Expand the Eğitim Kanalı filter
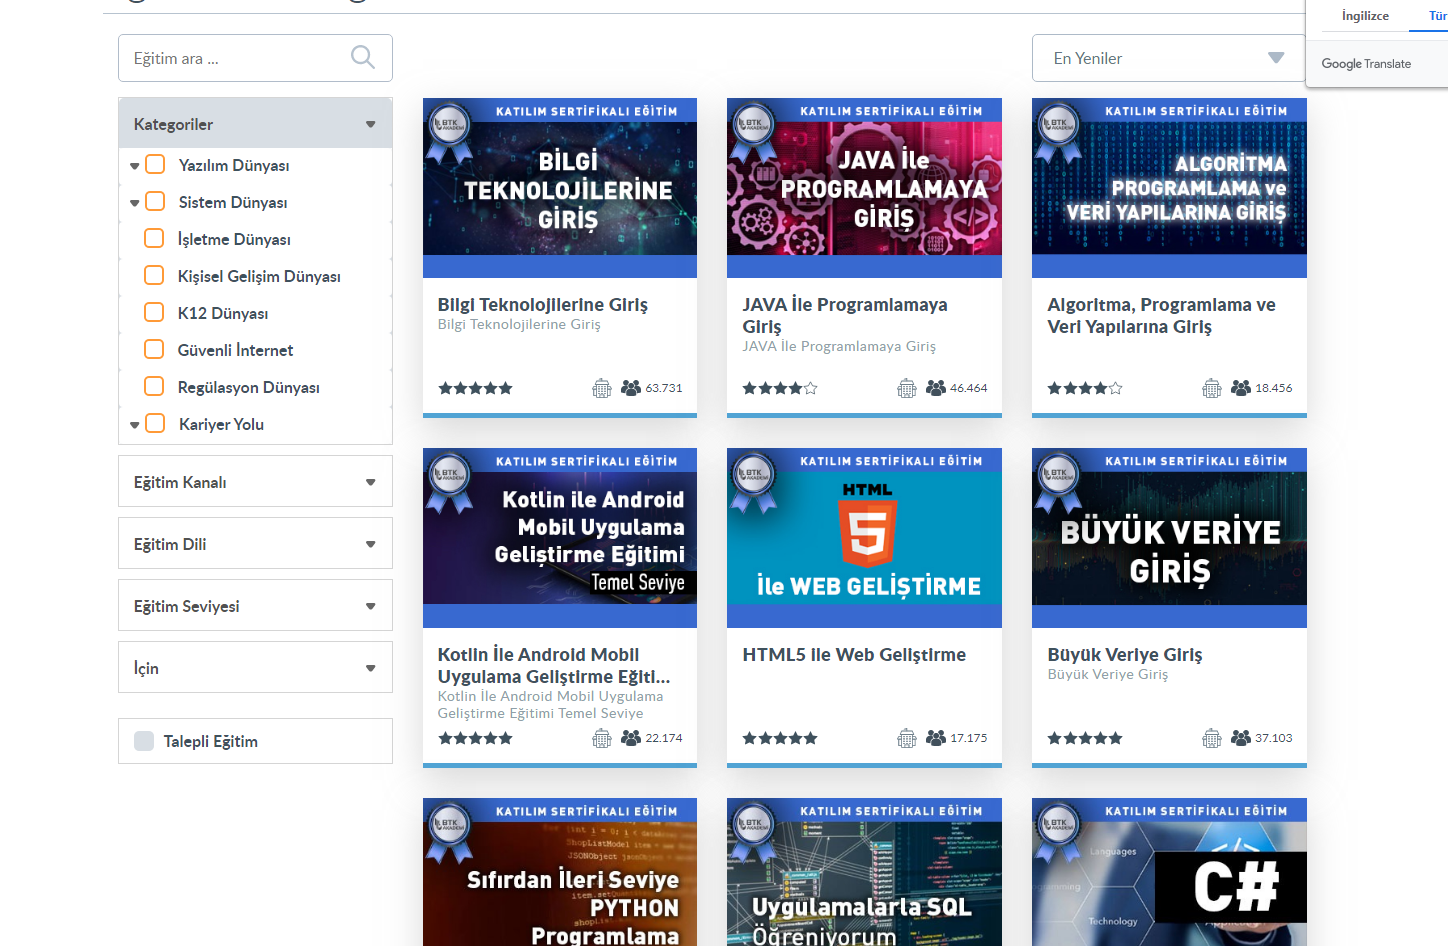The image size is (1448, 946). pos(255,482)
